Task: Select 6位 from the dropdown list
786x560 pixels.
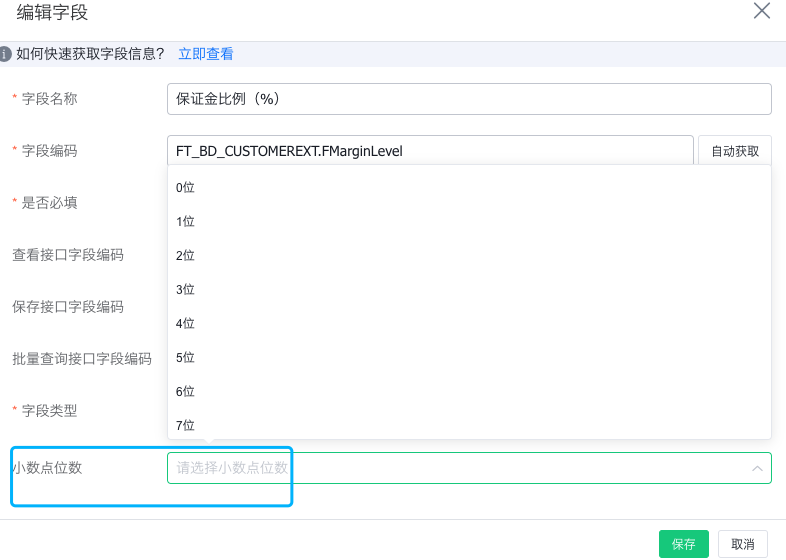Action: [x=469, y=392]
